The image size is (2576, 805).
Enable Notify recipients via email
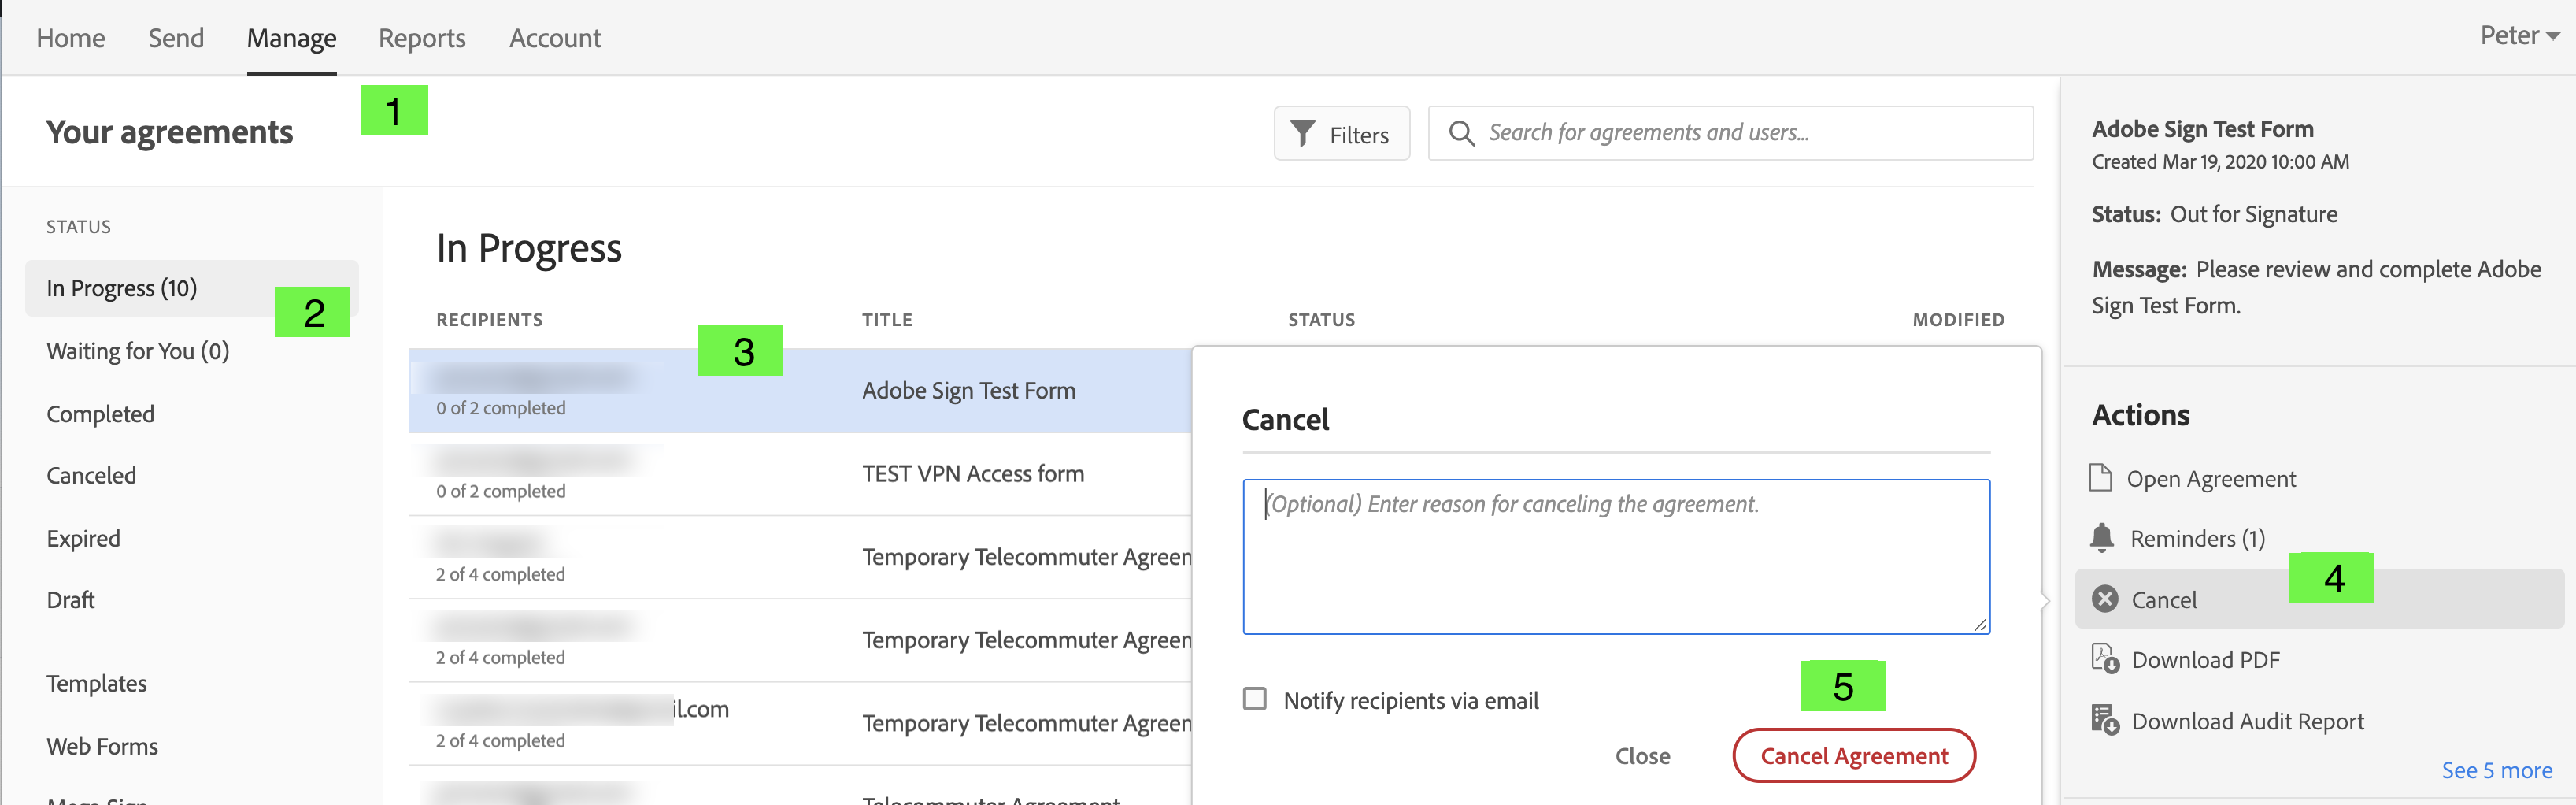point(1254,700)
